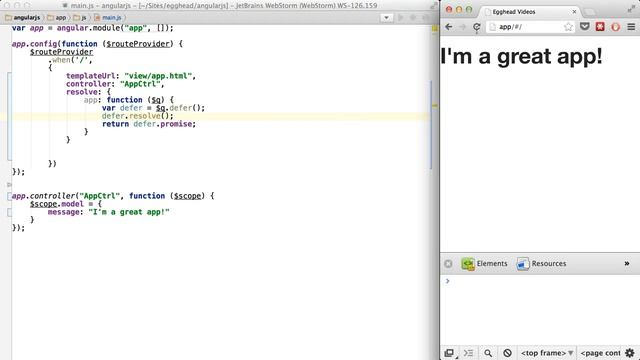Image resolution: width=640 pixels, height=360 pixels.
Task: Click the $scope.model assignment
Action: pos(66,204)
